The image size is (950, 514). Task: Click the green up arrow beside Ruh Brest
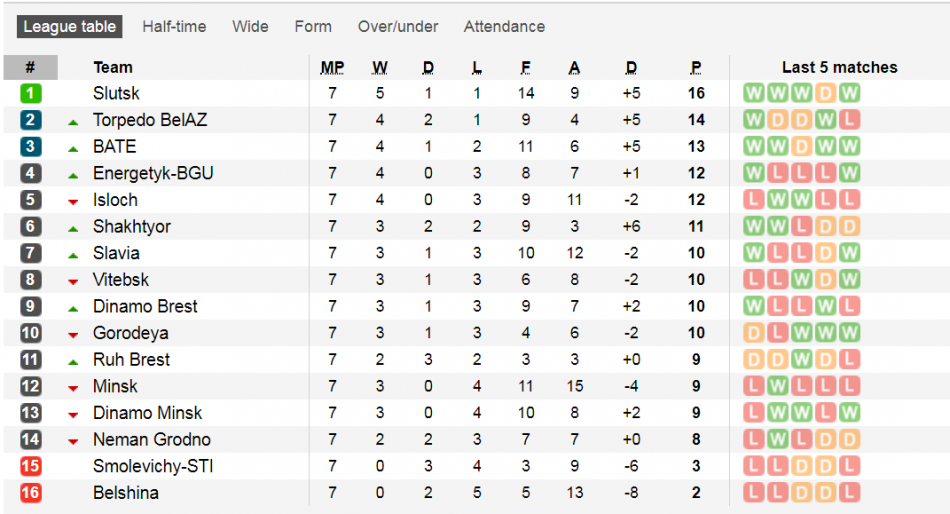pos(73,361)
